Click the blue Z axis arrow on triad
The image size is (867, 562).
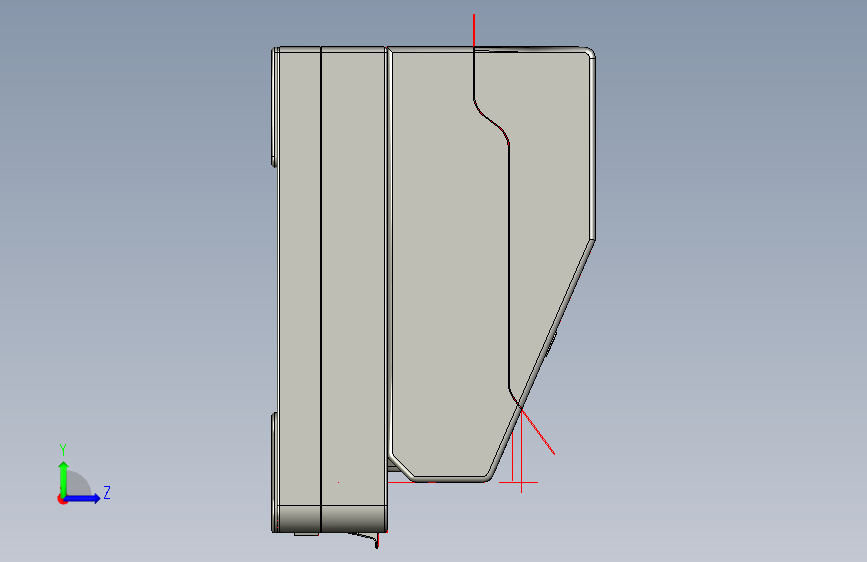click(x=83, y=498)
